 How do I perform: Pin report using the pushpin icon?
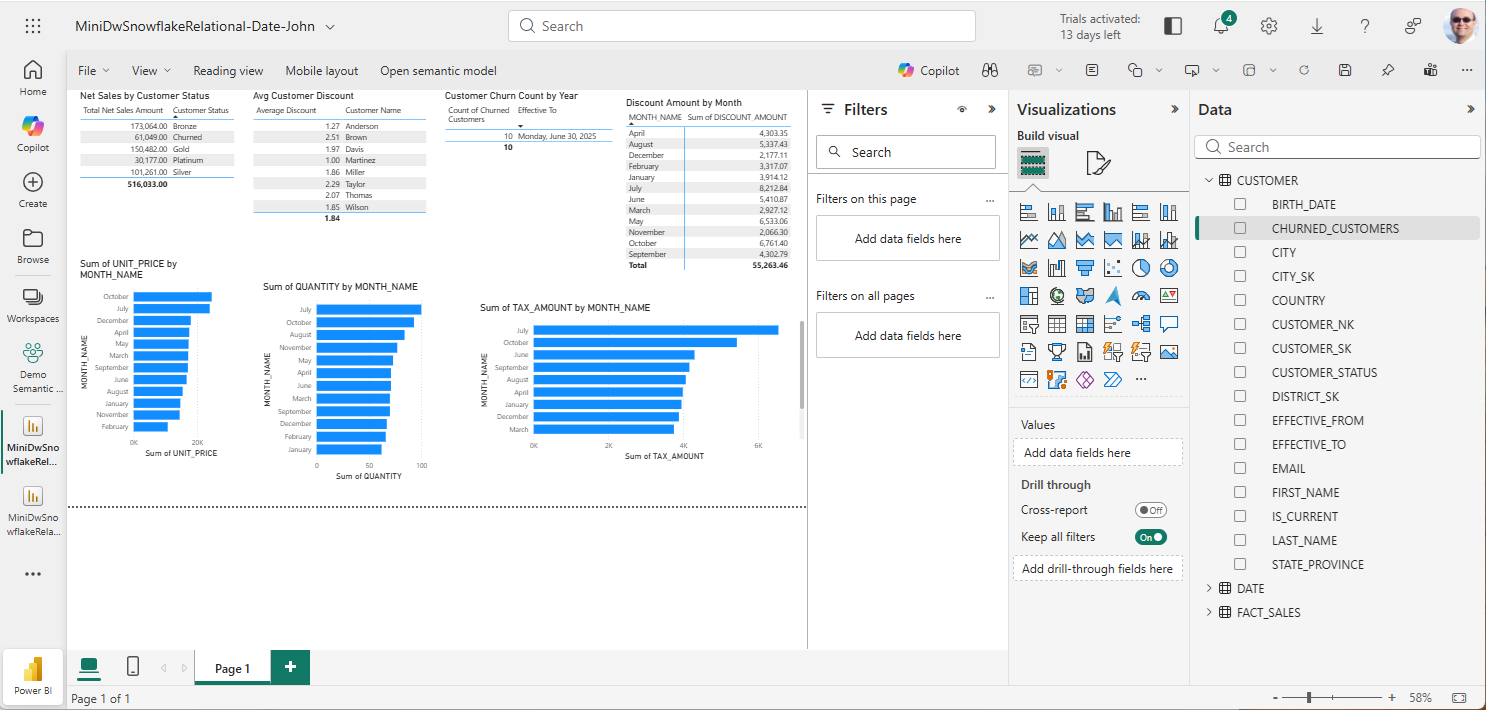click(x=1387, y=70)
